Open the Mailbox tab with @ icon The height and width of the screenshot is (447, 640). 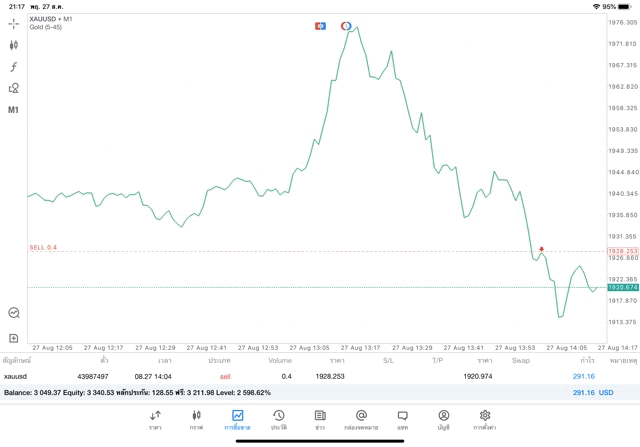tap(361, 419)
